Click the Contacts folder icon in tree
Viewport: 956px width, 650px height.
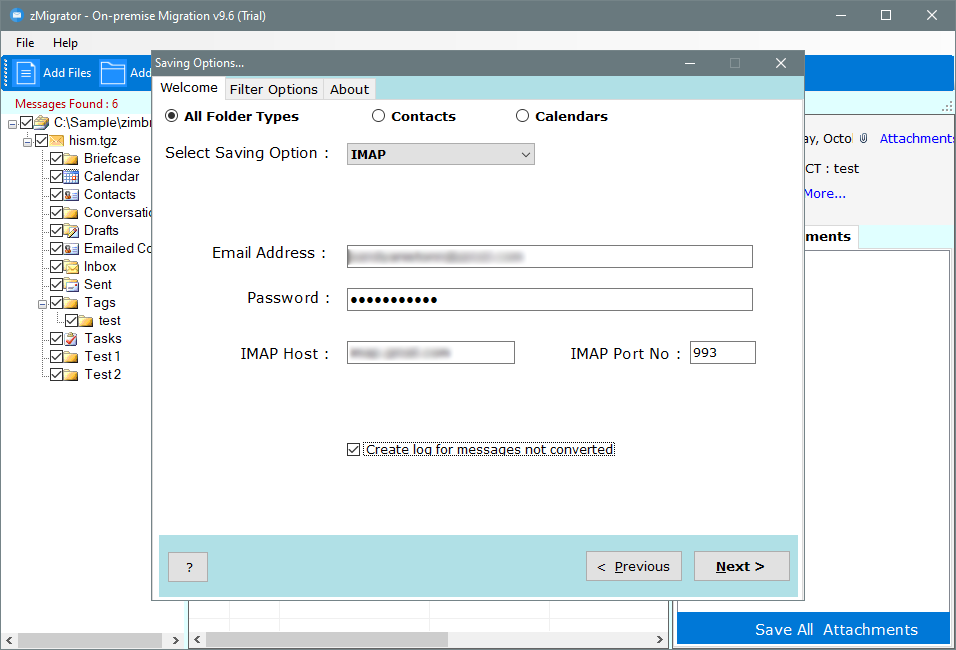pos(72,195)
